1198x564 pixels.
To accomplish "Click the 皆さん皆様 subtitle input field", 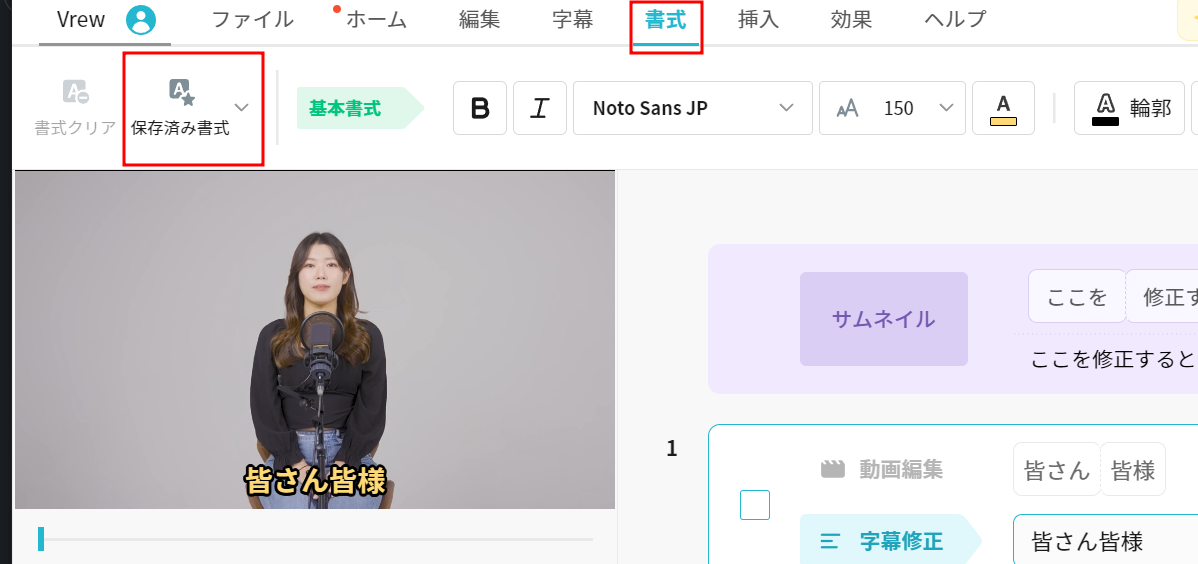I will (x=1105, y=540).
